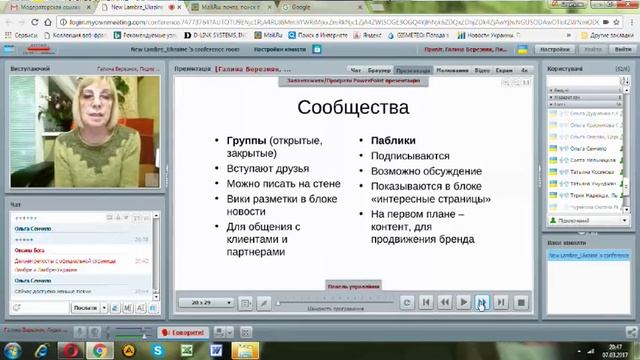The width and height of the screenshot is (640, 360).
Task: Click the play button in presentation controls
Action: (x=463, y=302)
